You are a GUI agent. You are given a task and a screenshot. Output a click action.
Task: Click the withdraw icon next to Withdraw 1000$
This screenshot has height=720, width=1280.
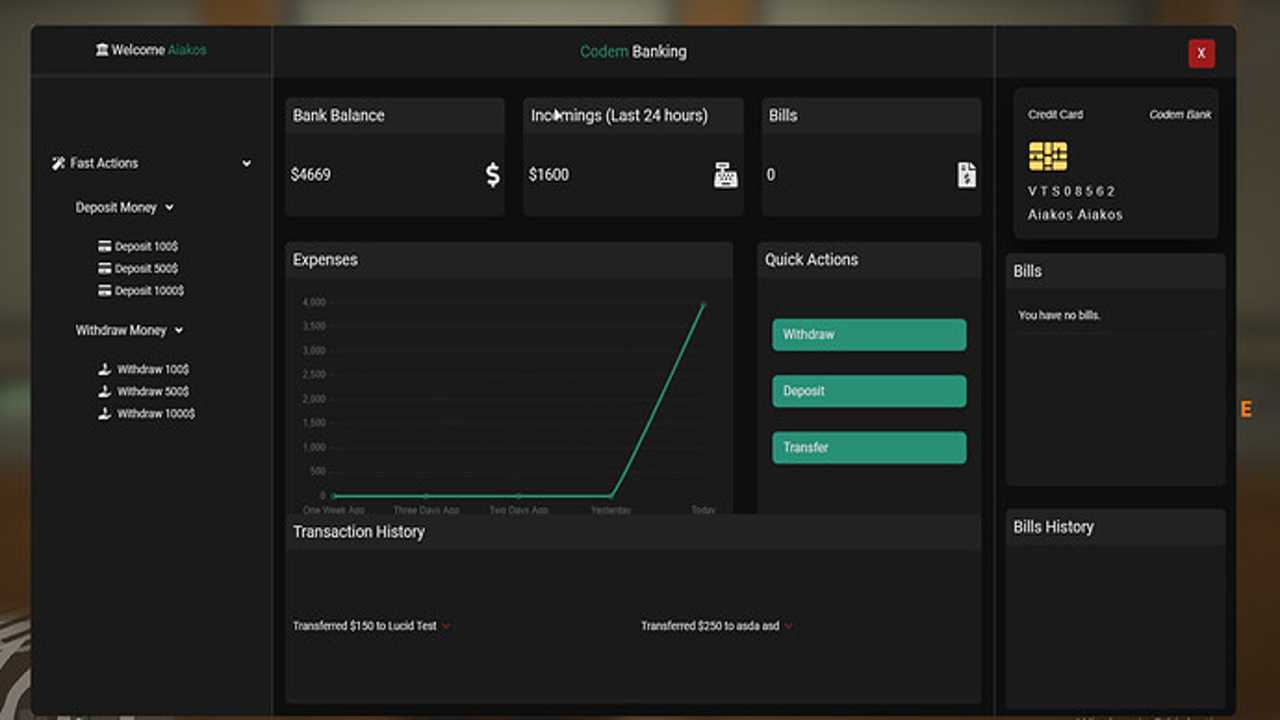coord(105,413)
